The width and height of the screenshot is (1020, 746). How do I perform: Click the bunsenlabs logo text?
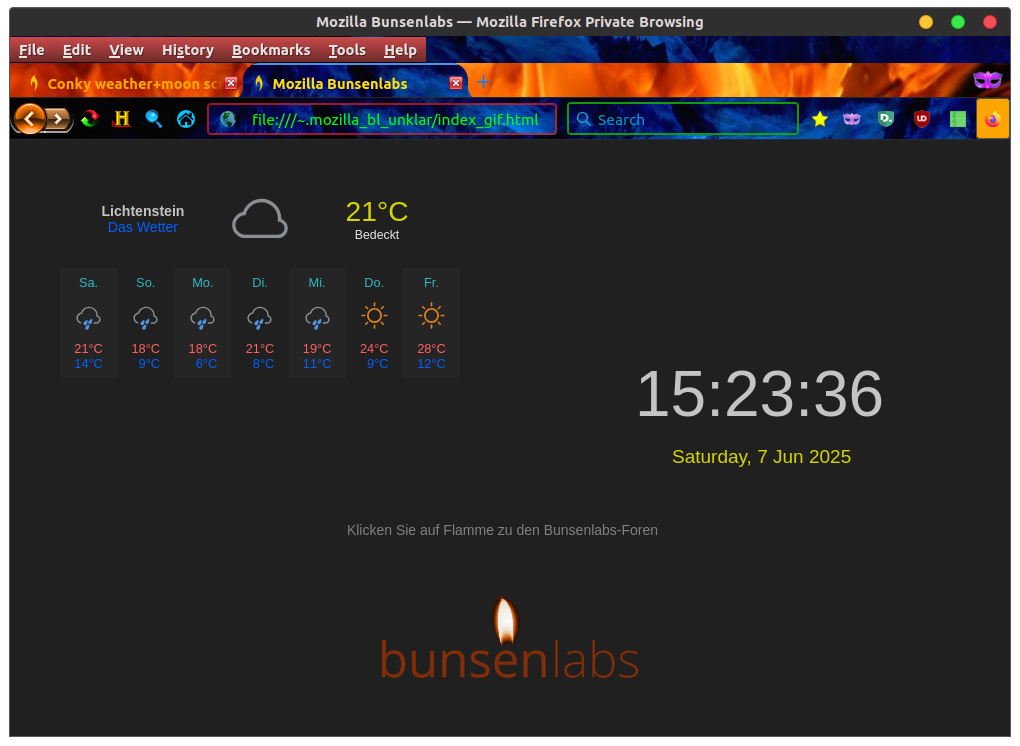point(509,660)
